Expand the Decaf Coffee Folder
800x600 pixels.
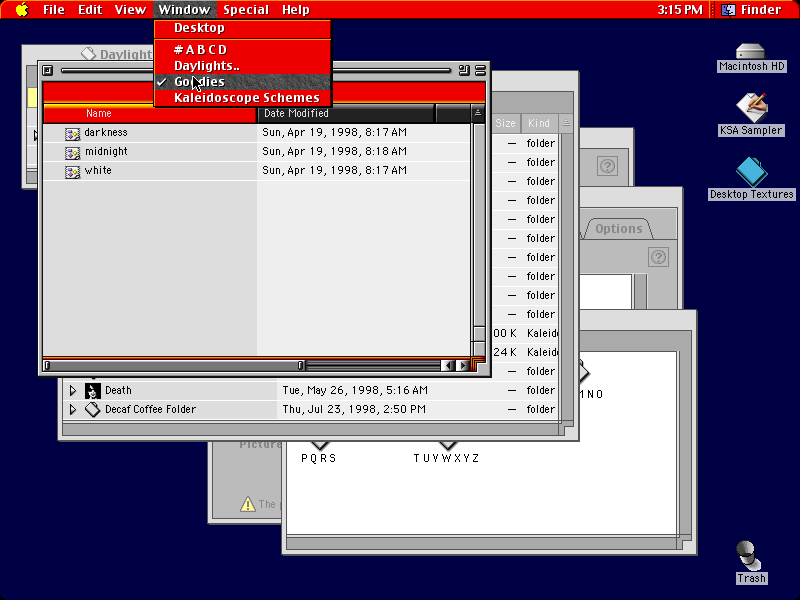[72, 409]
